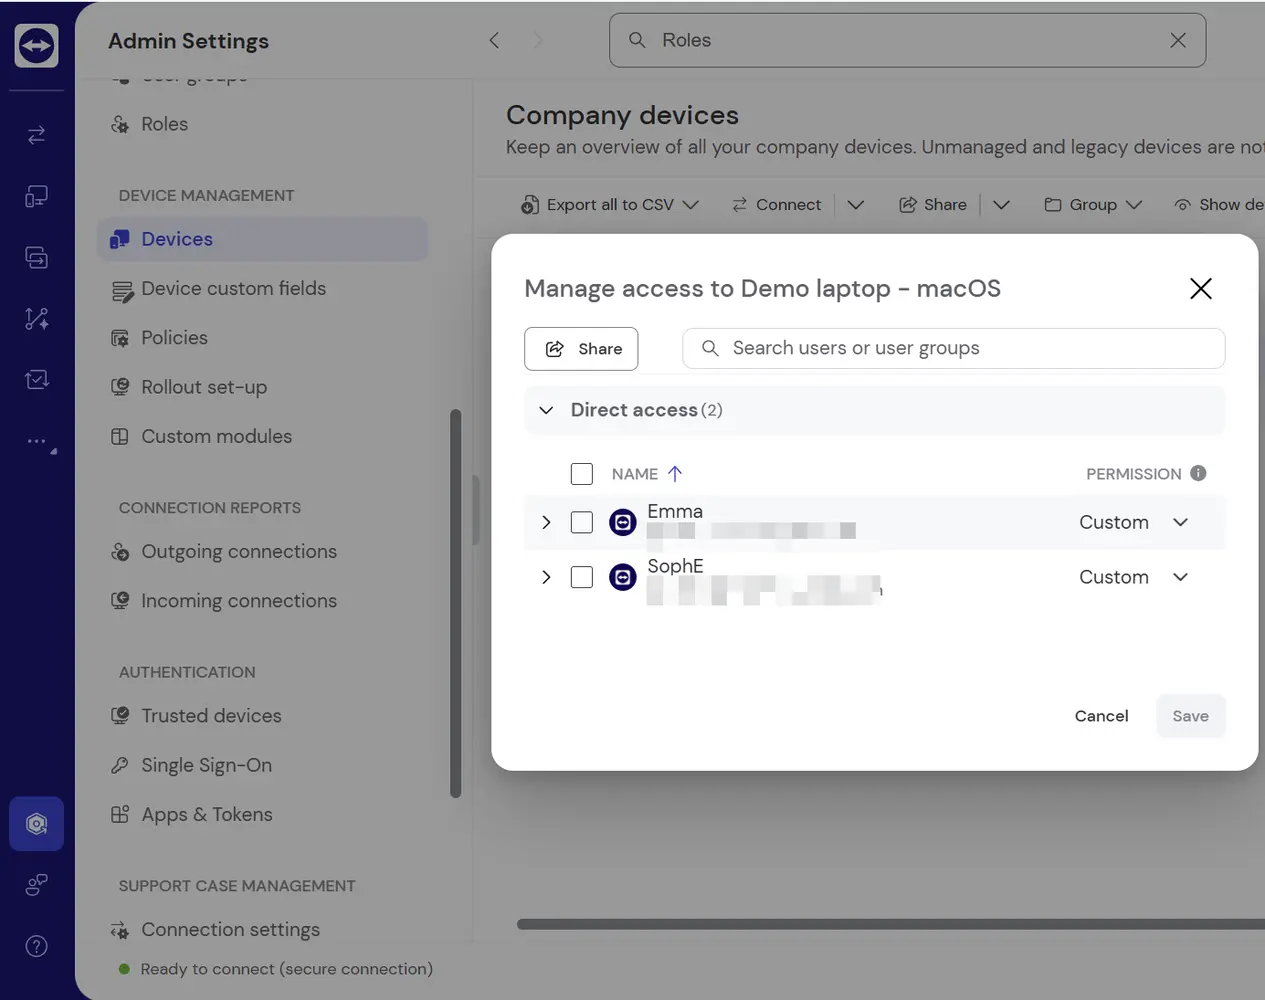Click SophE's user avatar icon

coord(623,577)
